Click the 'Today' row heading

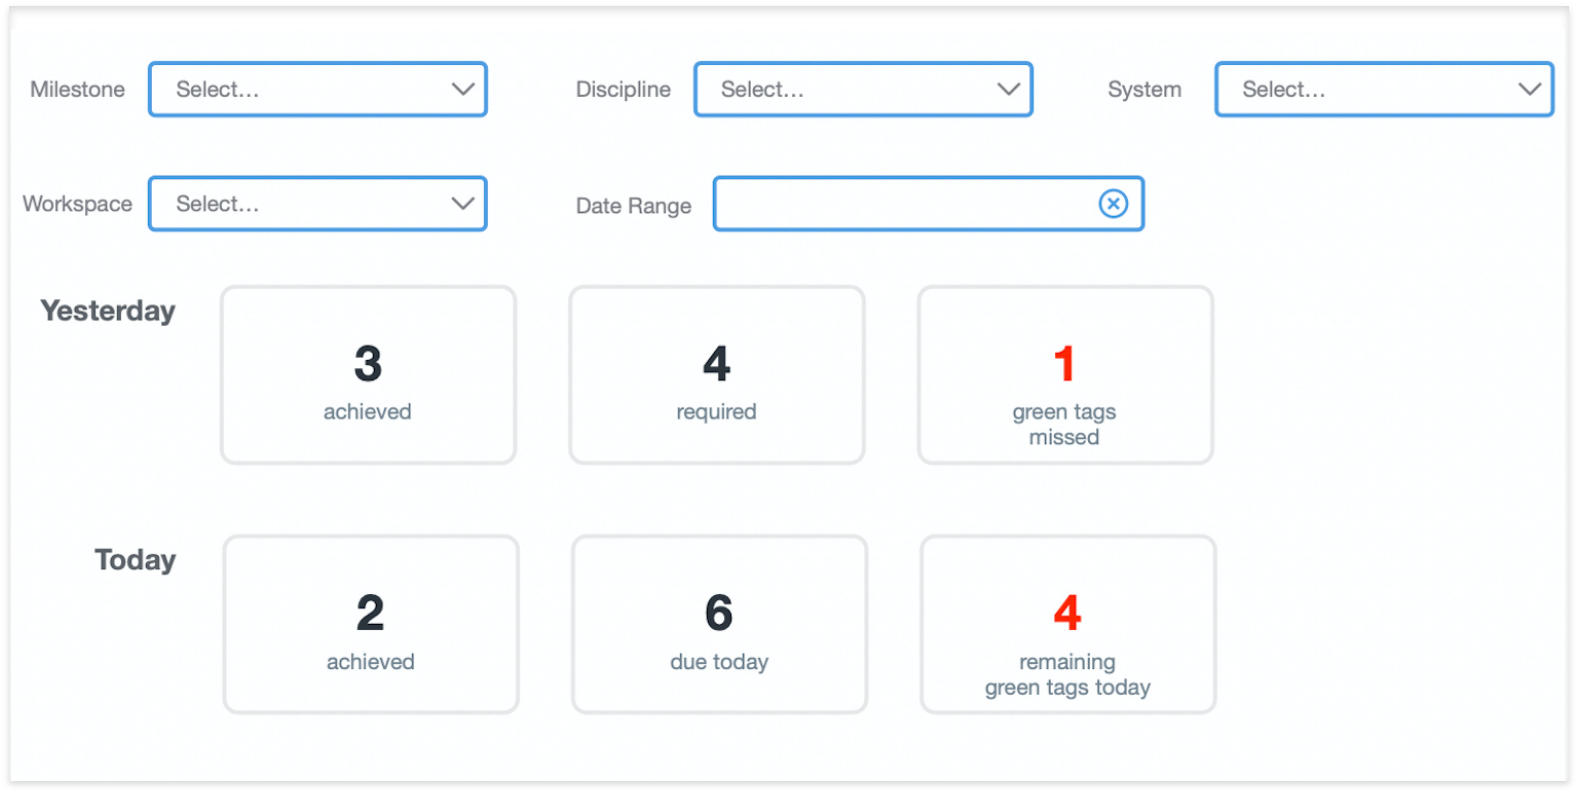click(135, 560)
